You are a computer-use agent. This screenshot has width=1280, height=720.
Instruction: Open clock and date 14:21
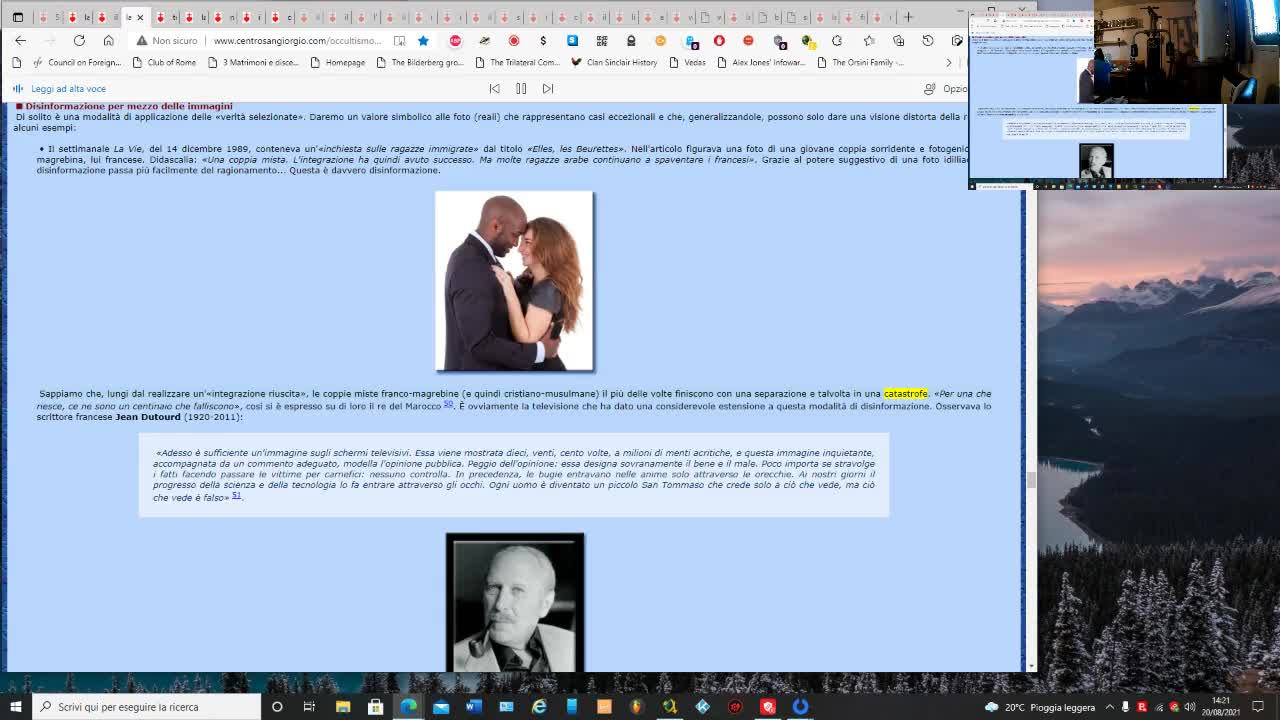1221,707
